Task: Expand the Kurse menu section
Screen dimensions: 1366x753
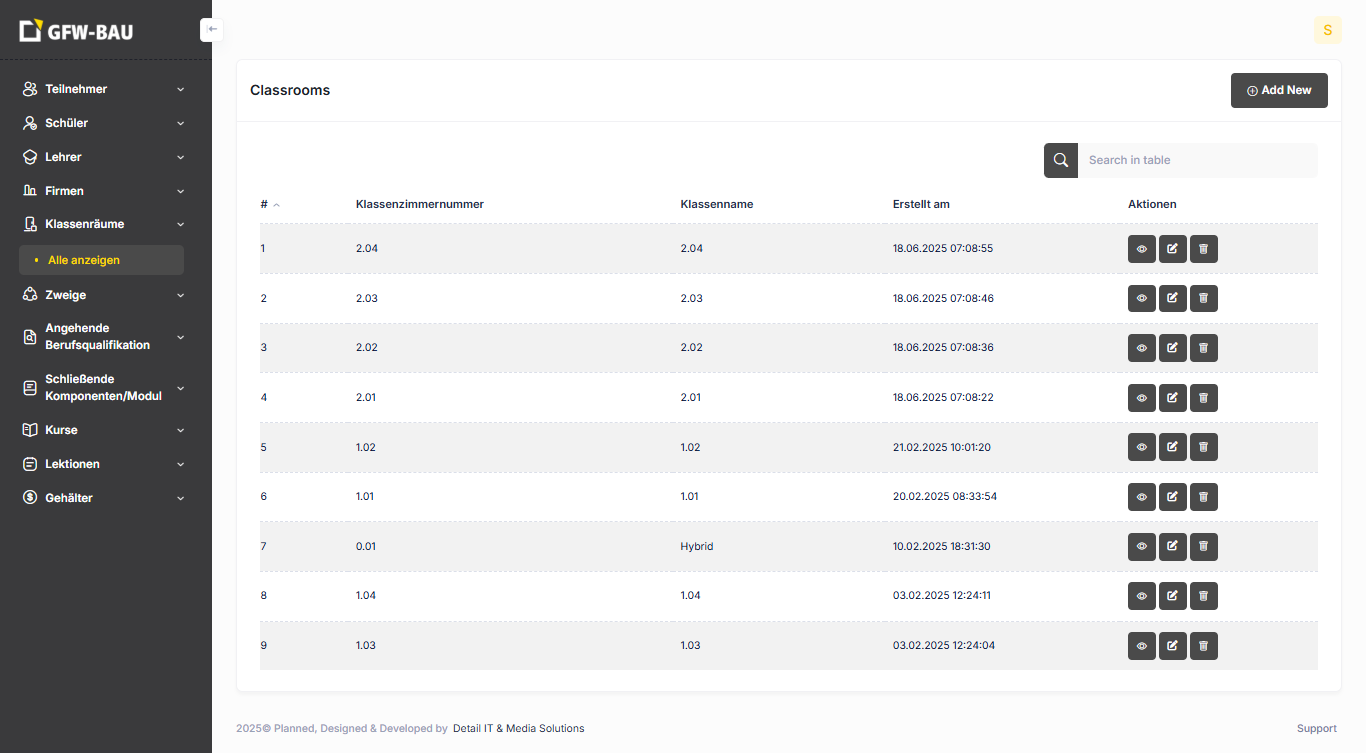Action: [104, 430]
